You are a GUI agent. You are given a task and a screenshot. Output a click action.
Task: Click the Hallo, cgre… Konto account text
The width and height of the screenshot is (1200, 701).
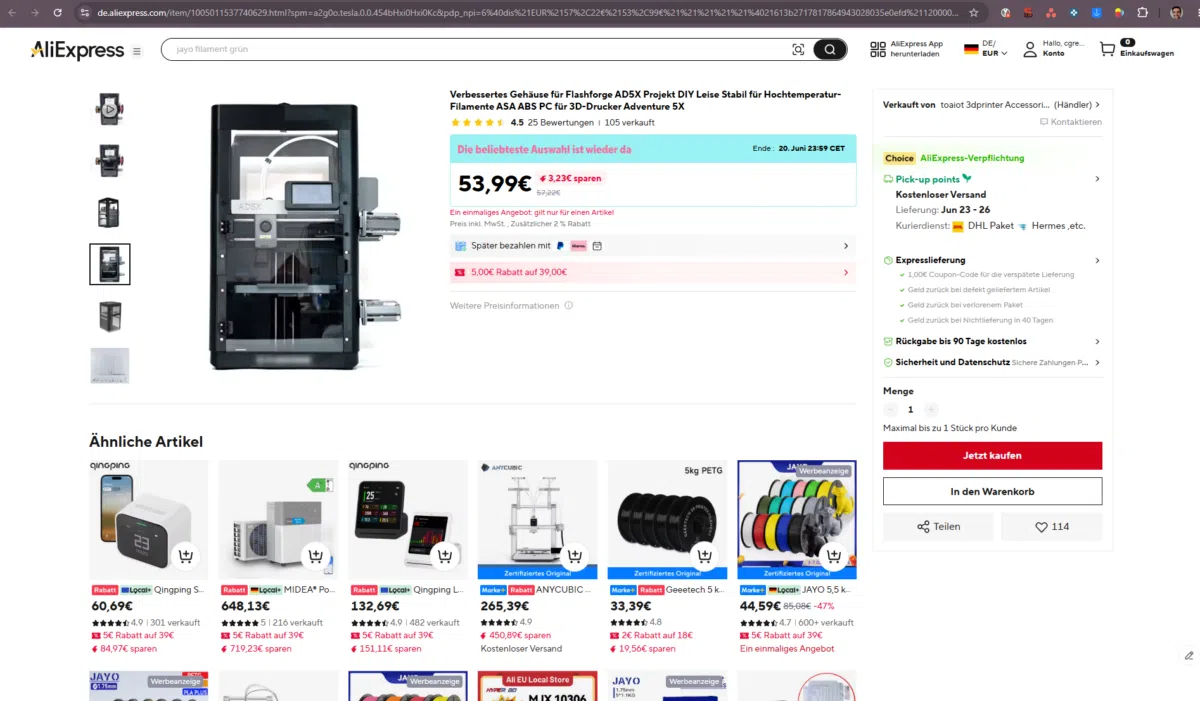[1063, 49]
